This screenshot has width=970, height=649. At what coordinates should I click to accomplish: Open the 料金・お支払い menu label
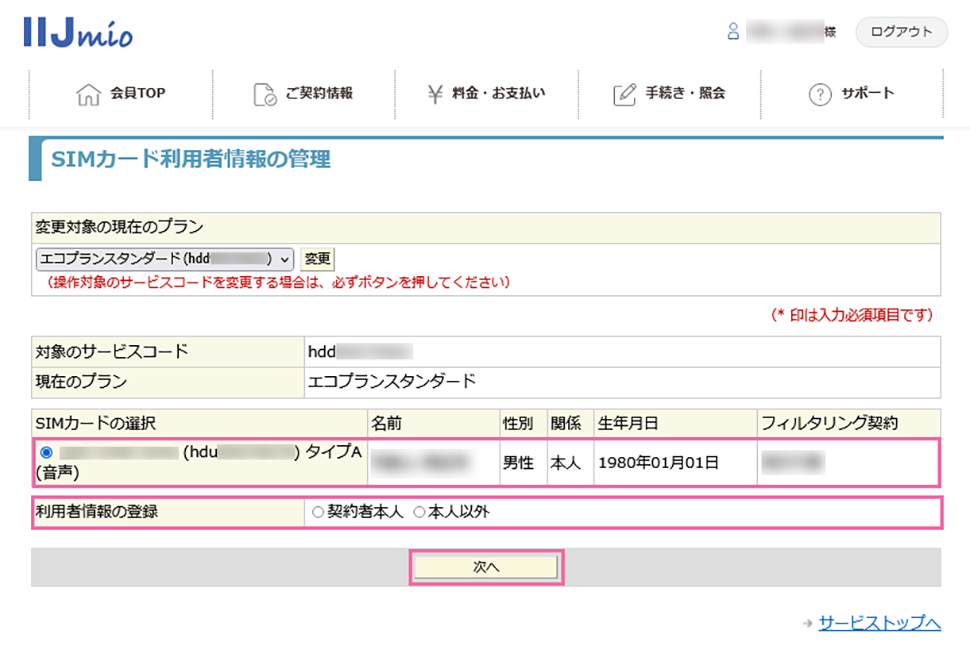click(498, 93)
